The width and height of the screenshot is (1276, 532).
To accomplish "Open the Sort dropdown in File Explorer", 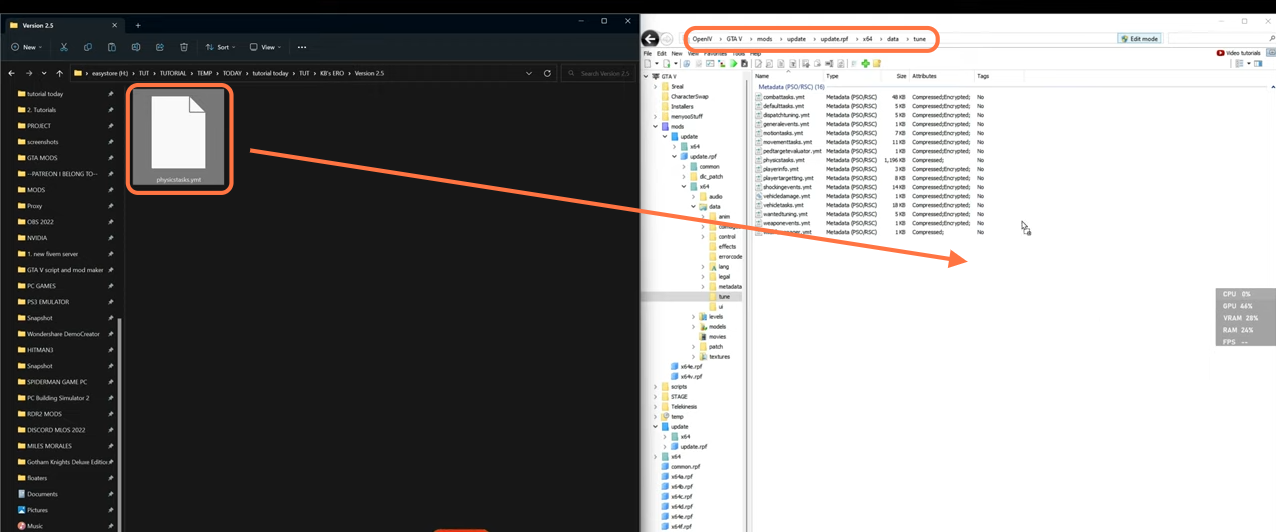I will 221,47.
